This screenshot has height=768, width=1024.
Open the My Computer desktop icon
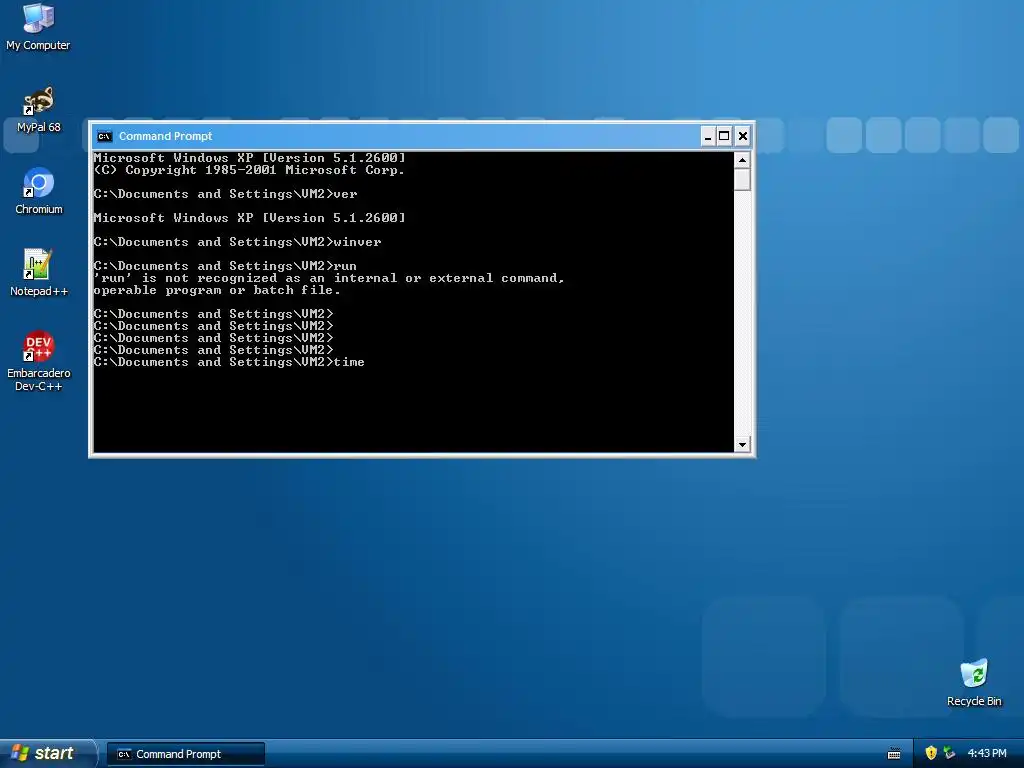pos(38,27)
